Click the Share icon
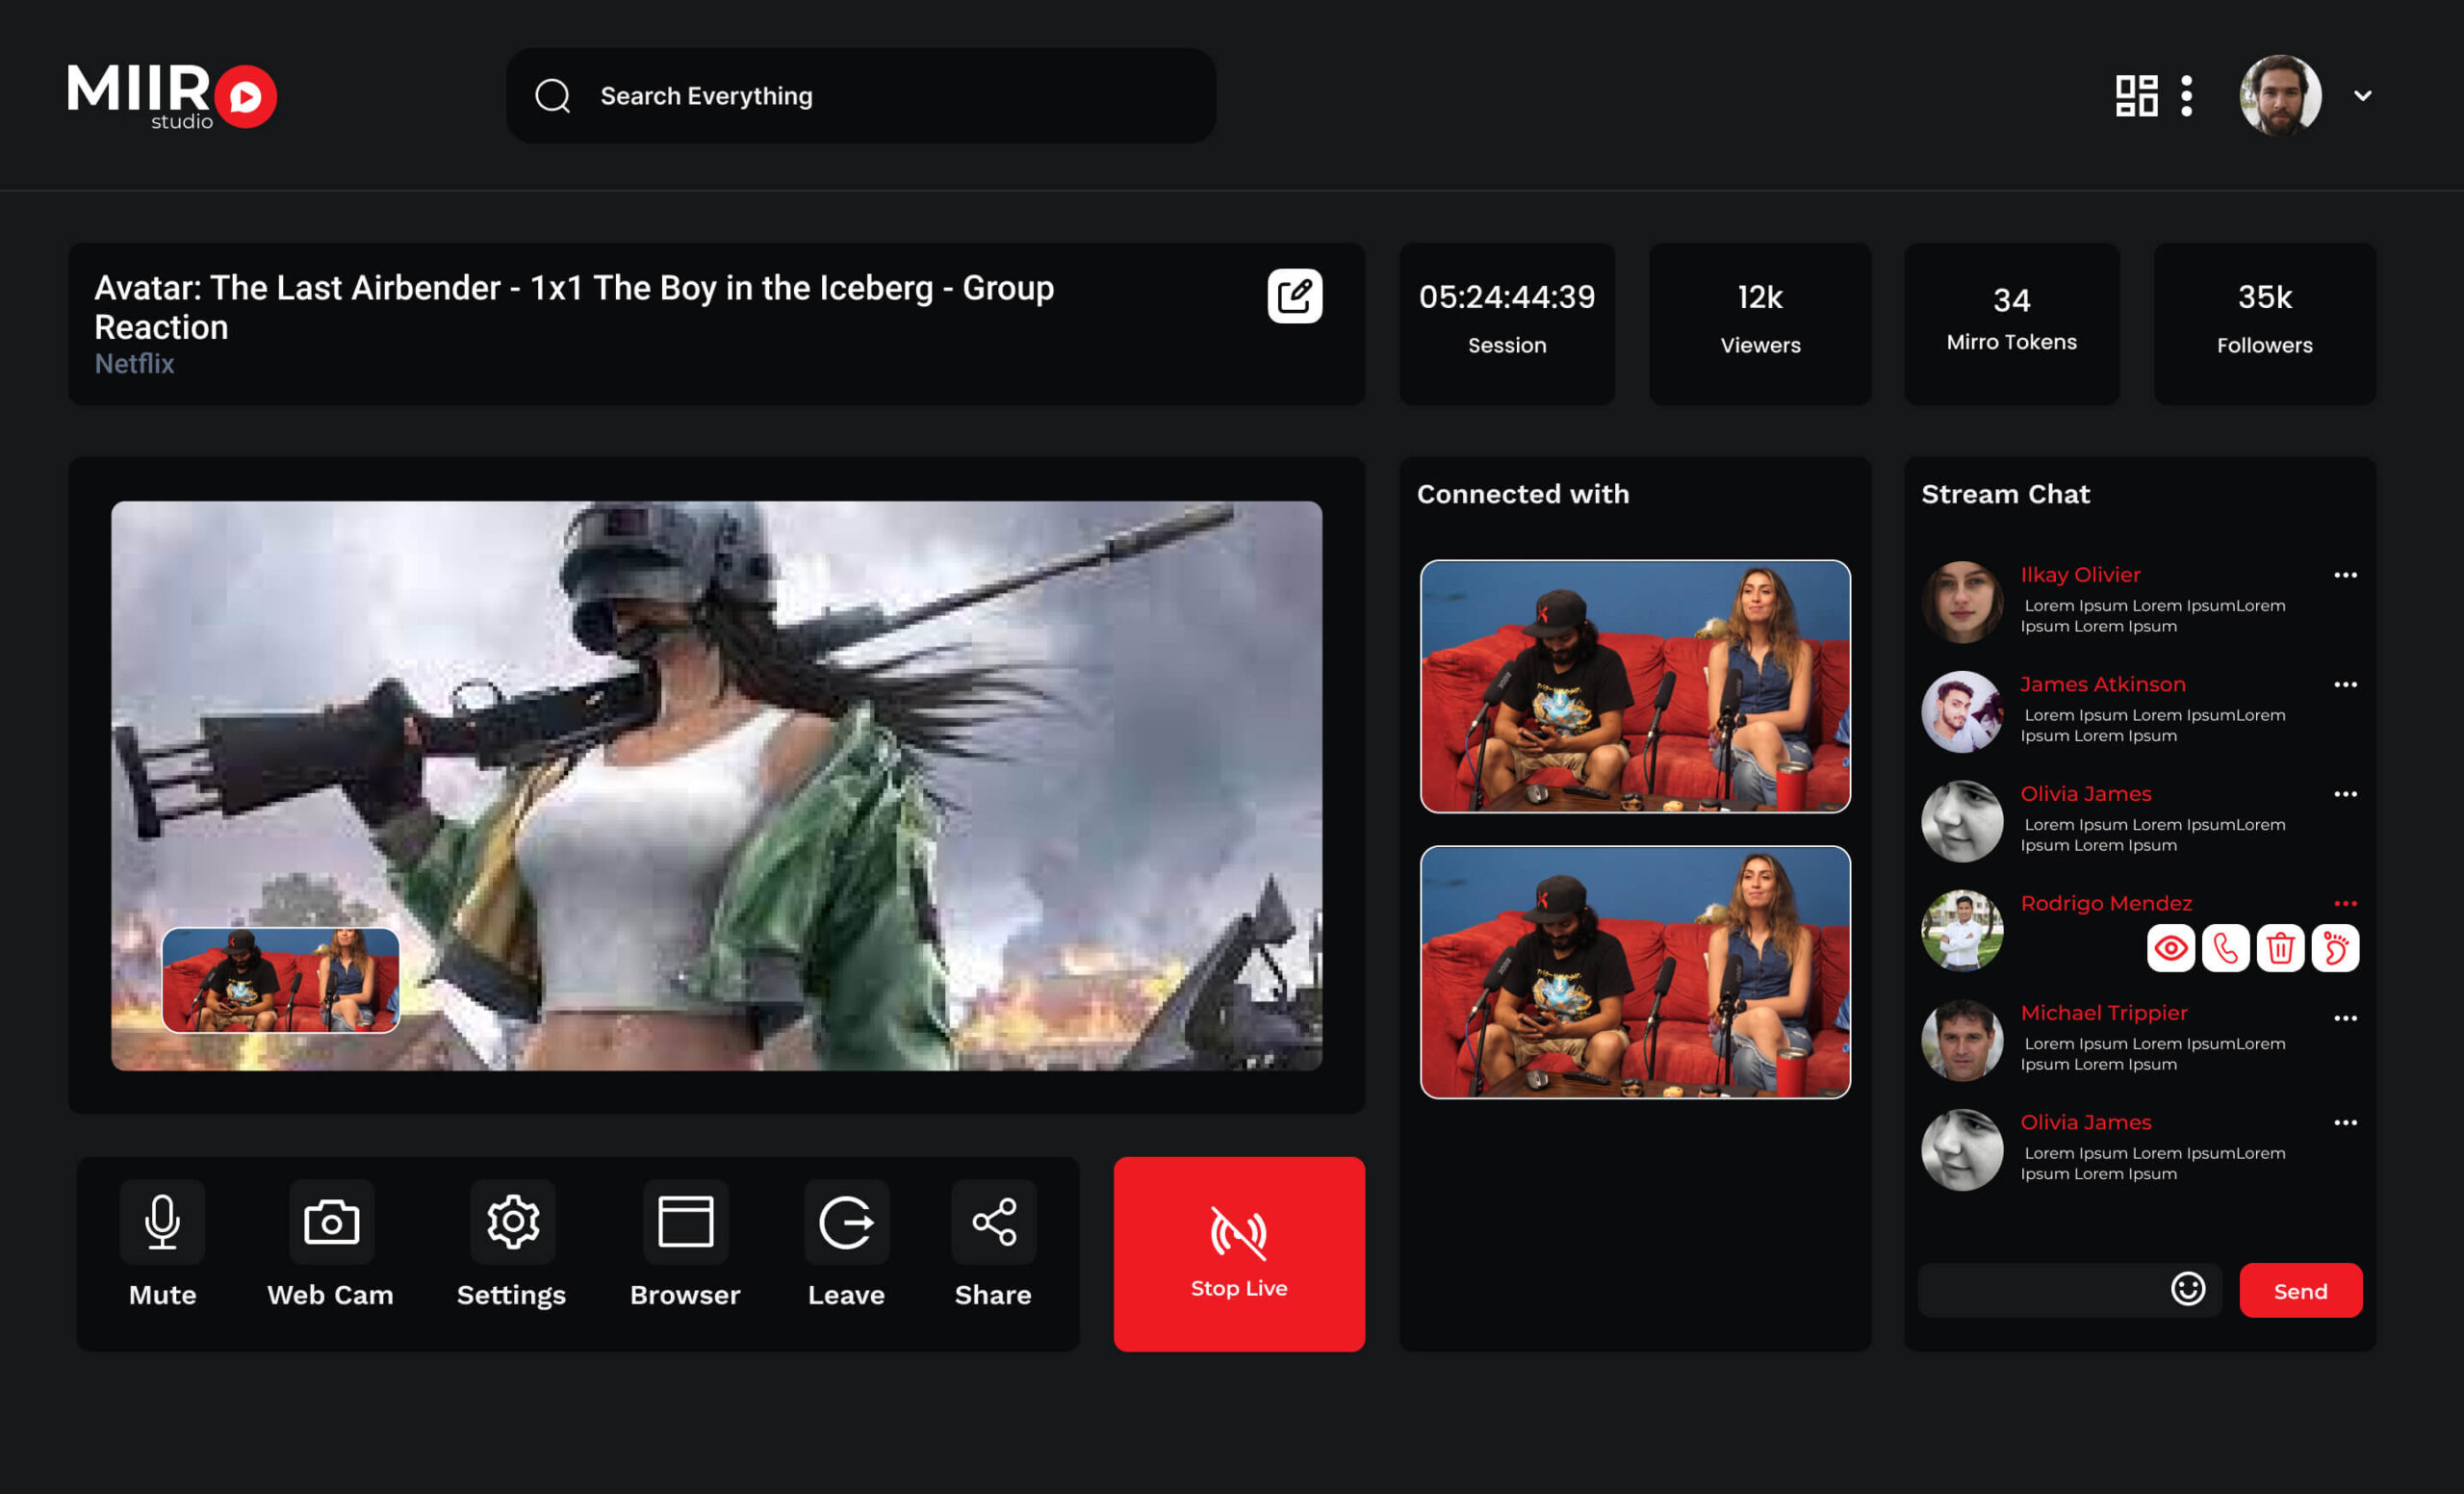The height and width of the screenshot is (1494, 2464). 994,1222
